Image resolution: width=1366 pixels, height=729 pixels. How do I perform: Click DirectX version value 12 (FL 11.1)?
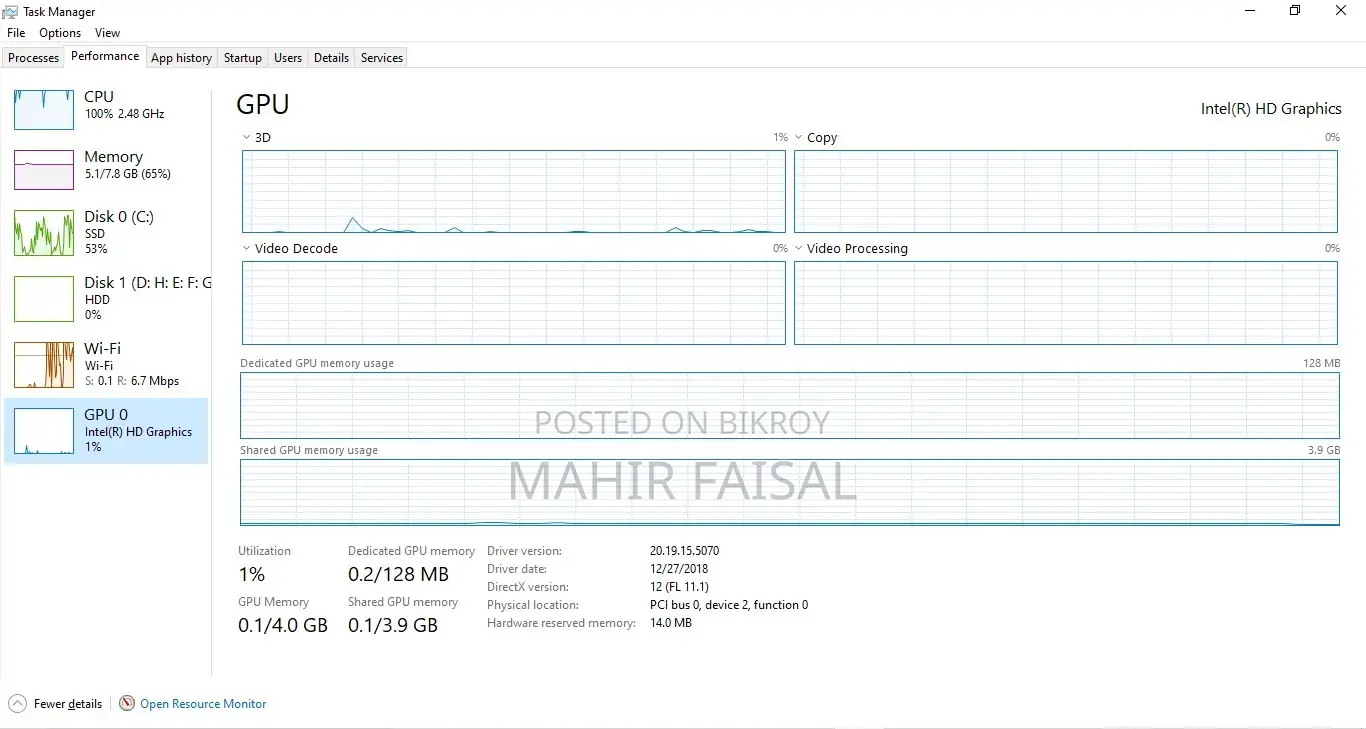[679, 587]
